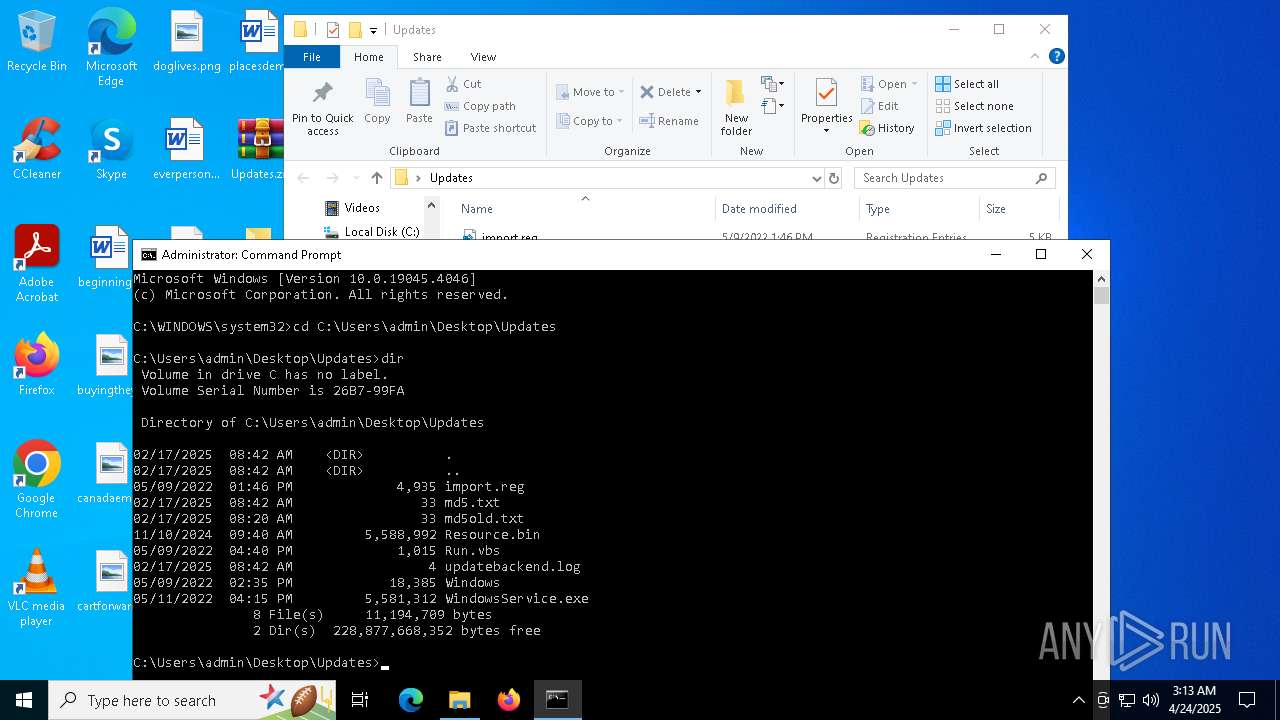Image resolution: width=1280 pixels, height=720 pixels.
Task: Click Invert selection in ribbon
Action: [984, 128]
